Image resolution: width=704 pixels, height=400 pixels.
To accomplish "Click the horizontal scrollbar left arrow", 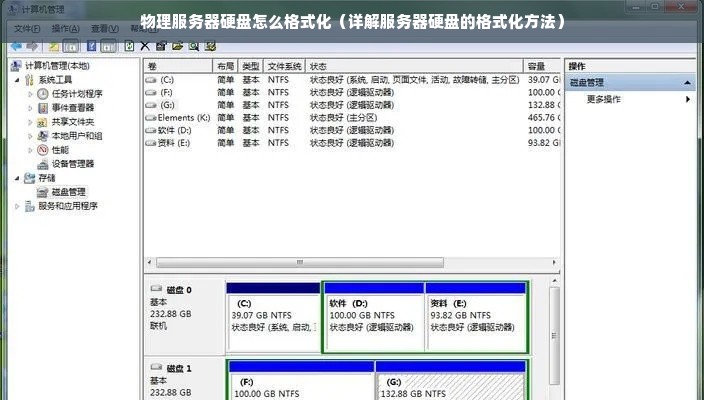I will point(150,263).
